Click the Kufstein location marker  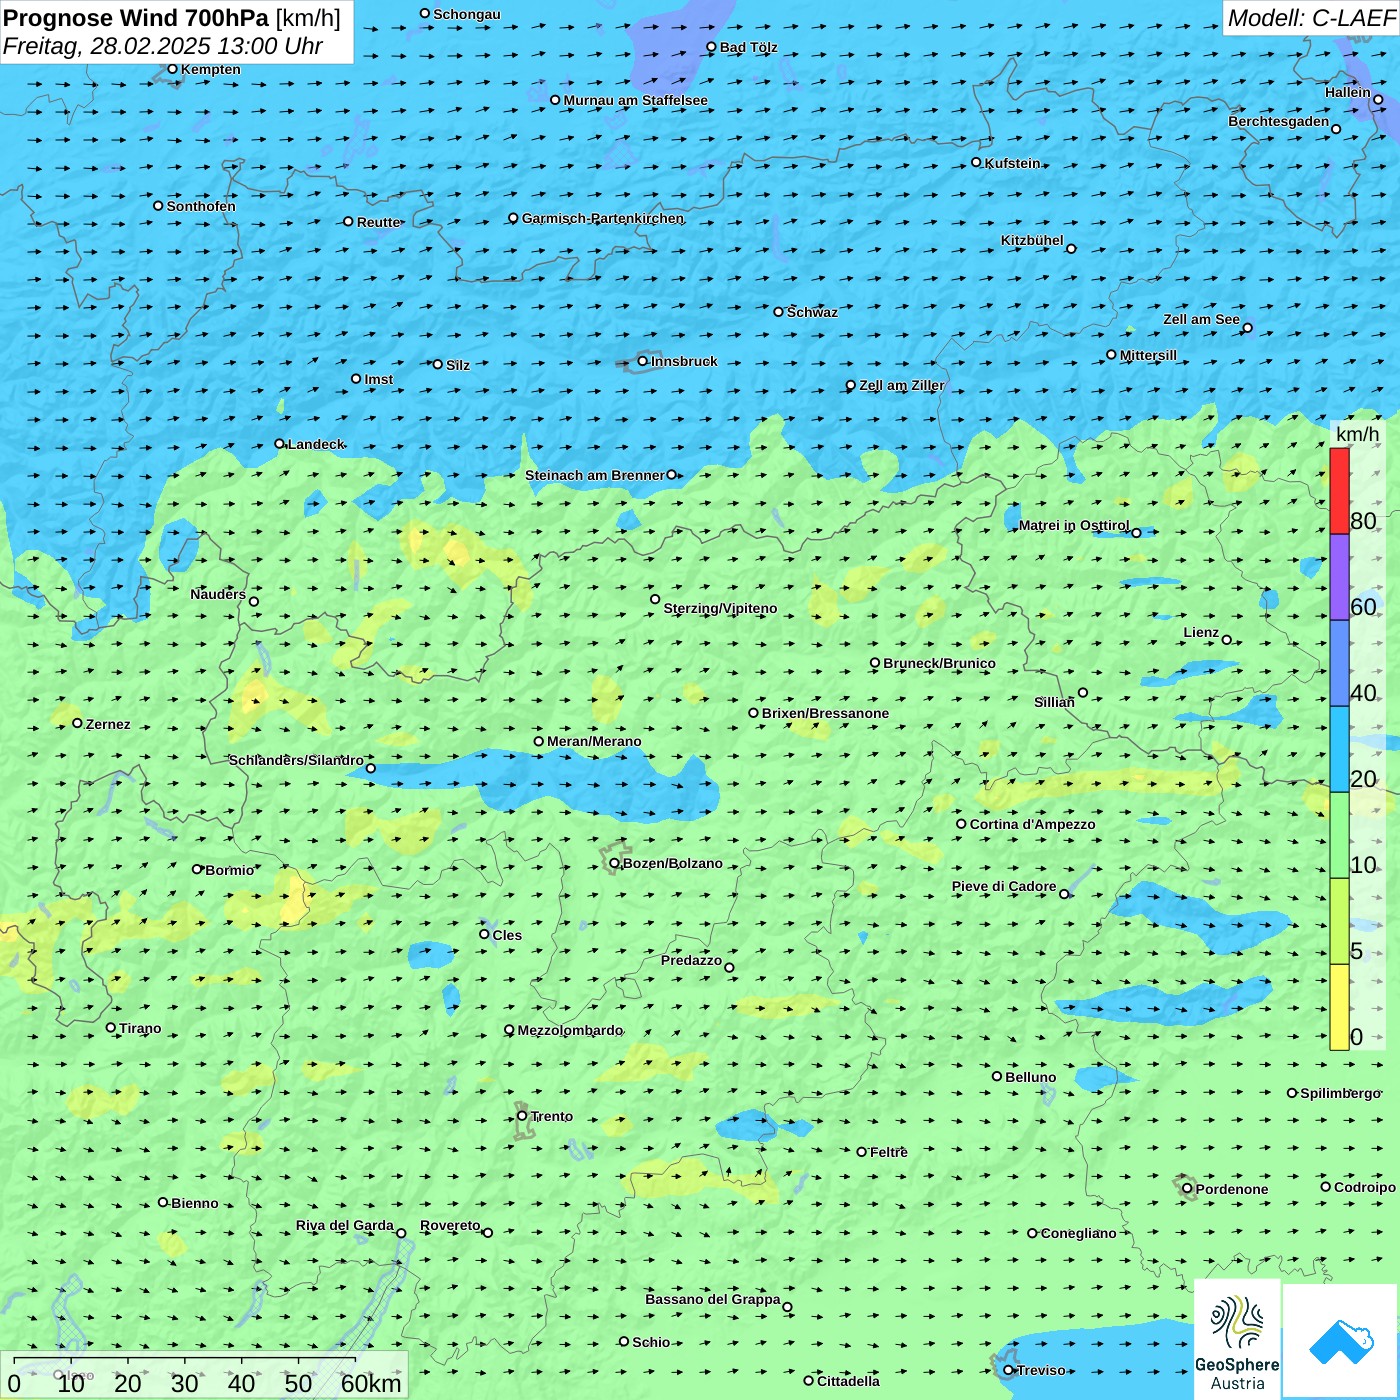click(x=976, y=162)
